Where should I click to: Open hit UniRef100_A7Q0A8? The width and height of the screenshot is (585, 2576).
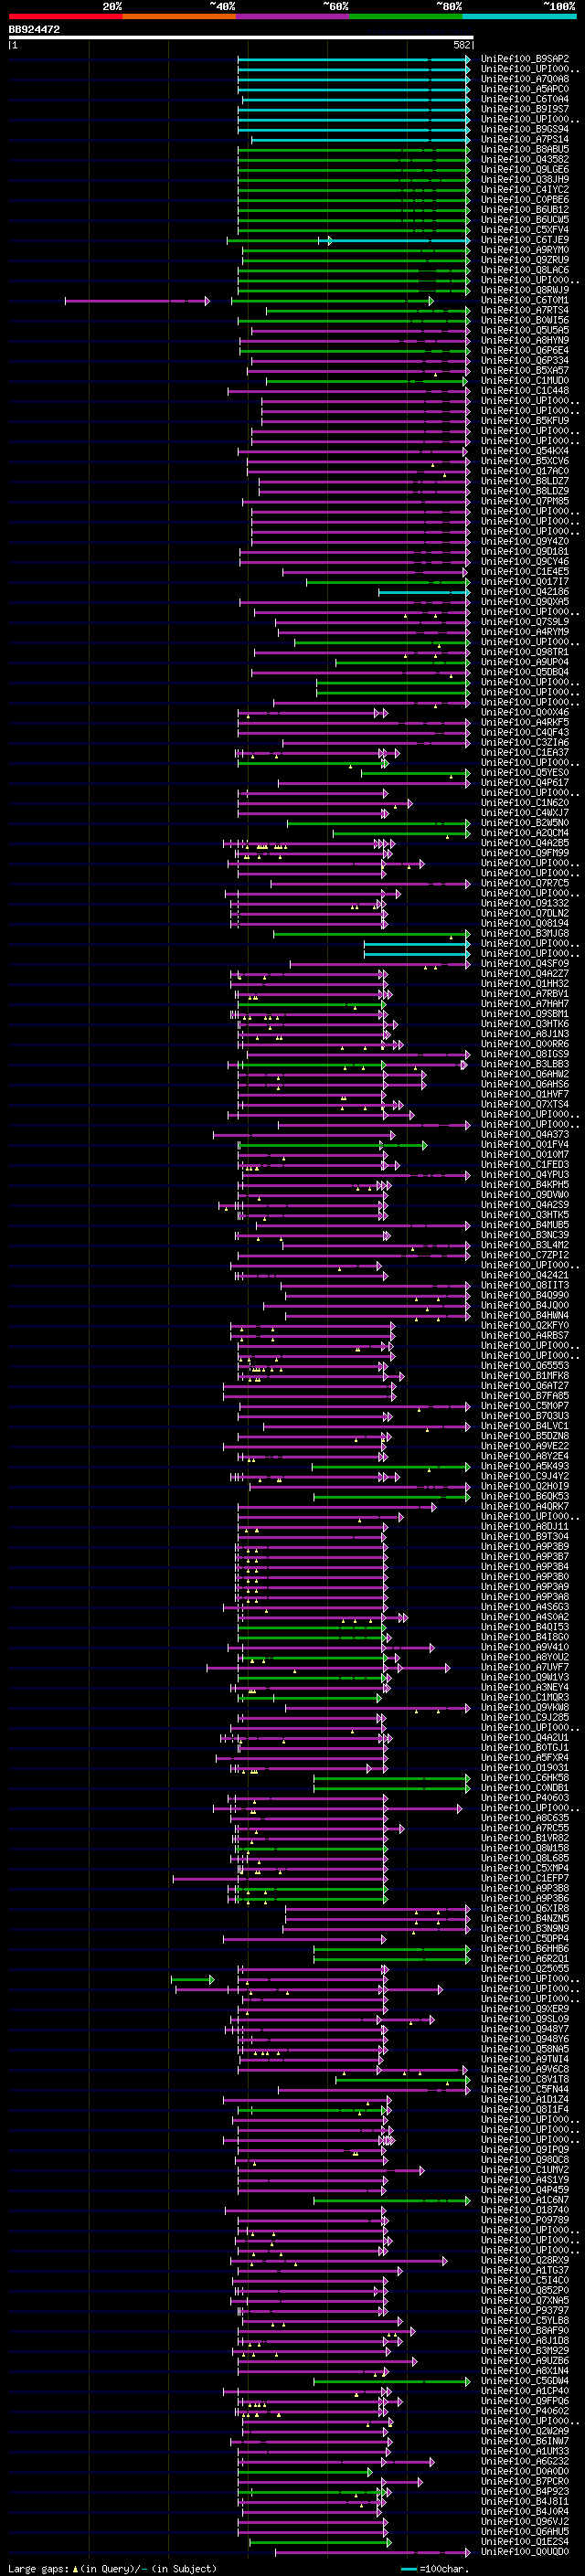click(525, 79)
